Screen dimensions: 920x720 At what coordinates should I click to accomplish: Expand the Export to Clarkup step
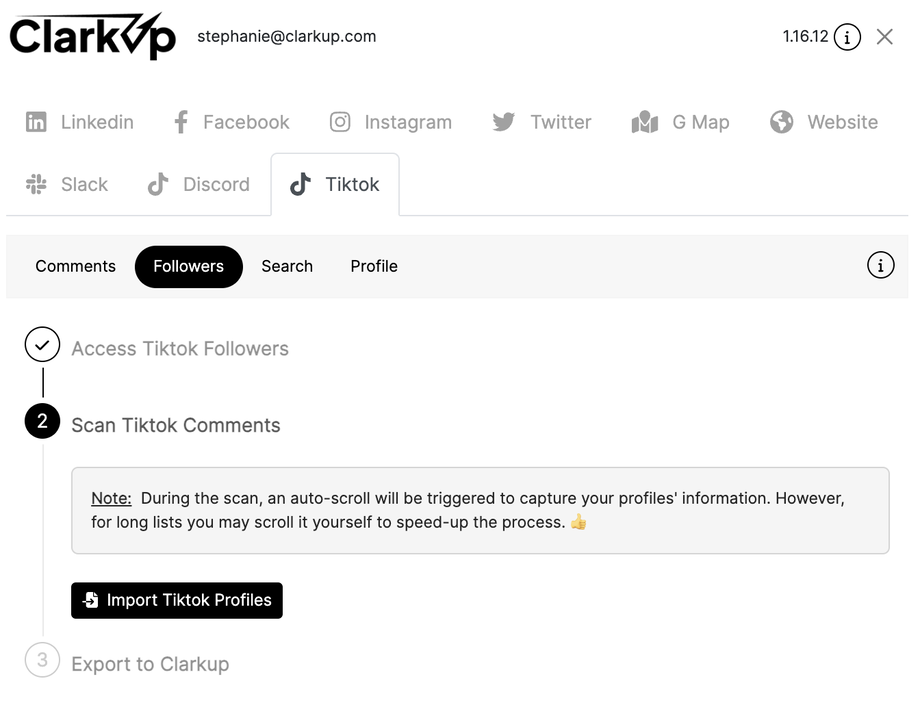pos(150,664)
